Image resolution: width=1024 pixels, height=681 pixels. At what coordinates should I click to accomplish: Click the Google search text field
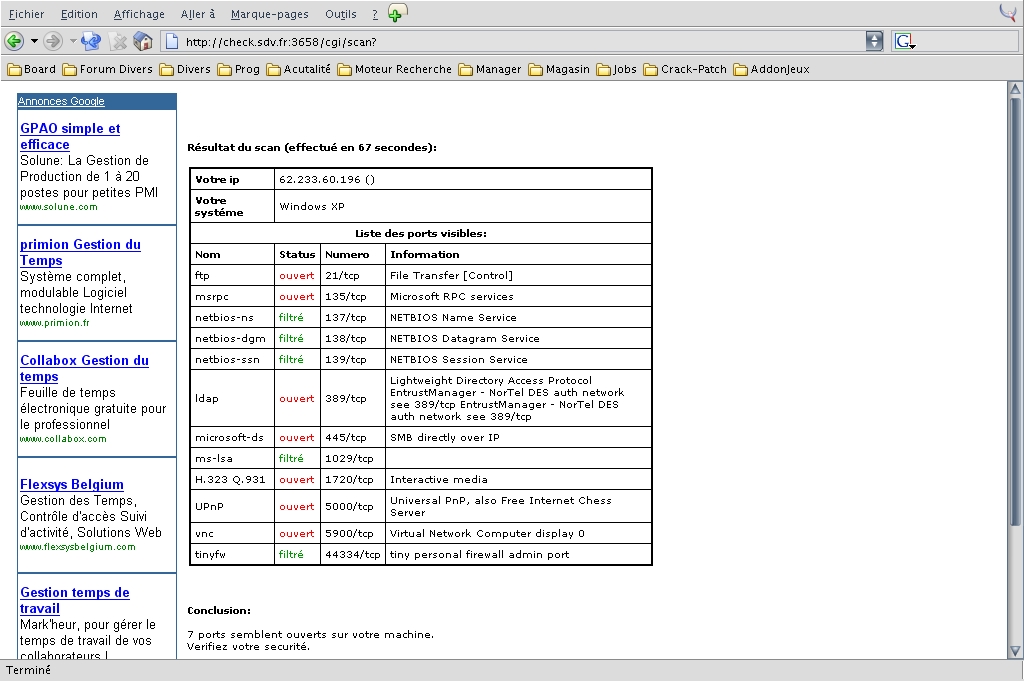click(x=967, y=42)
